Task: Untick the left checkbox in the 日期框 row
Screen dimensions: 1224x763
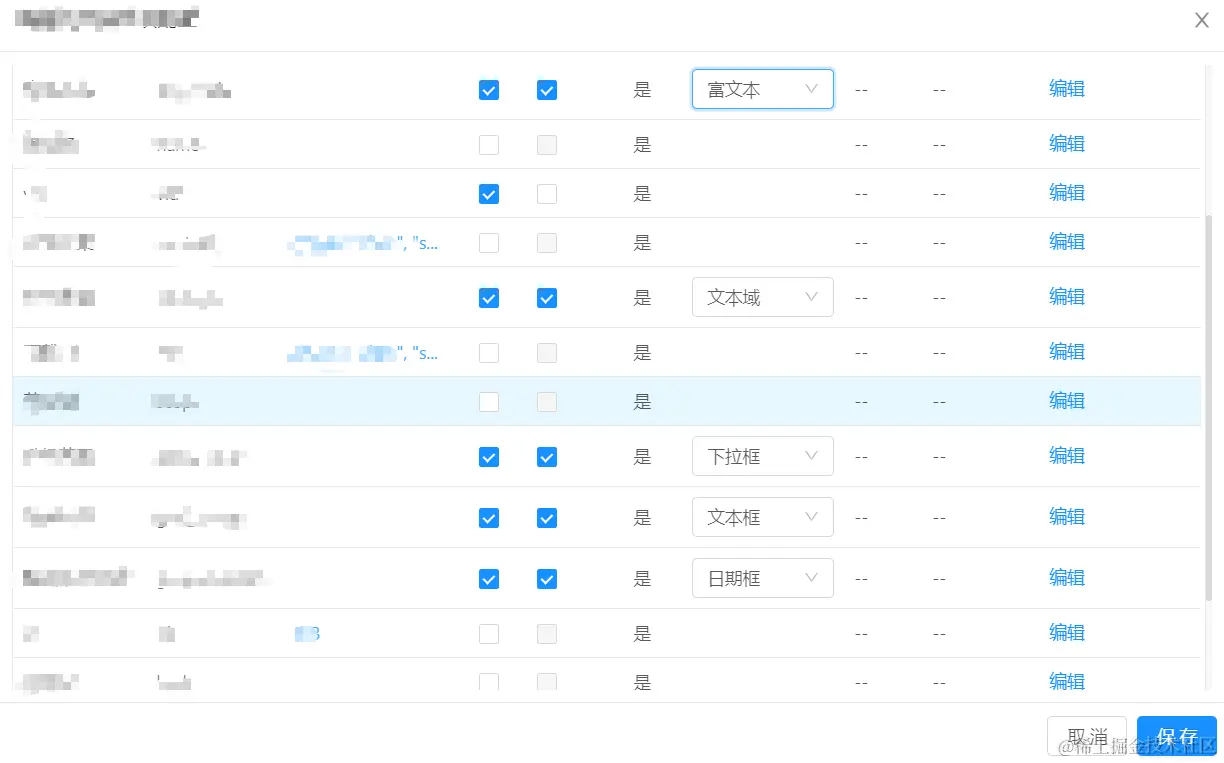Action: (x=489, y=579)
